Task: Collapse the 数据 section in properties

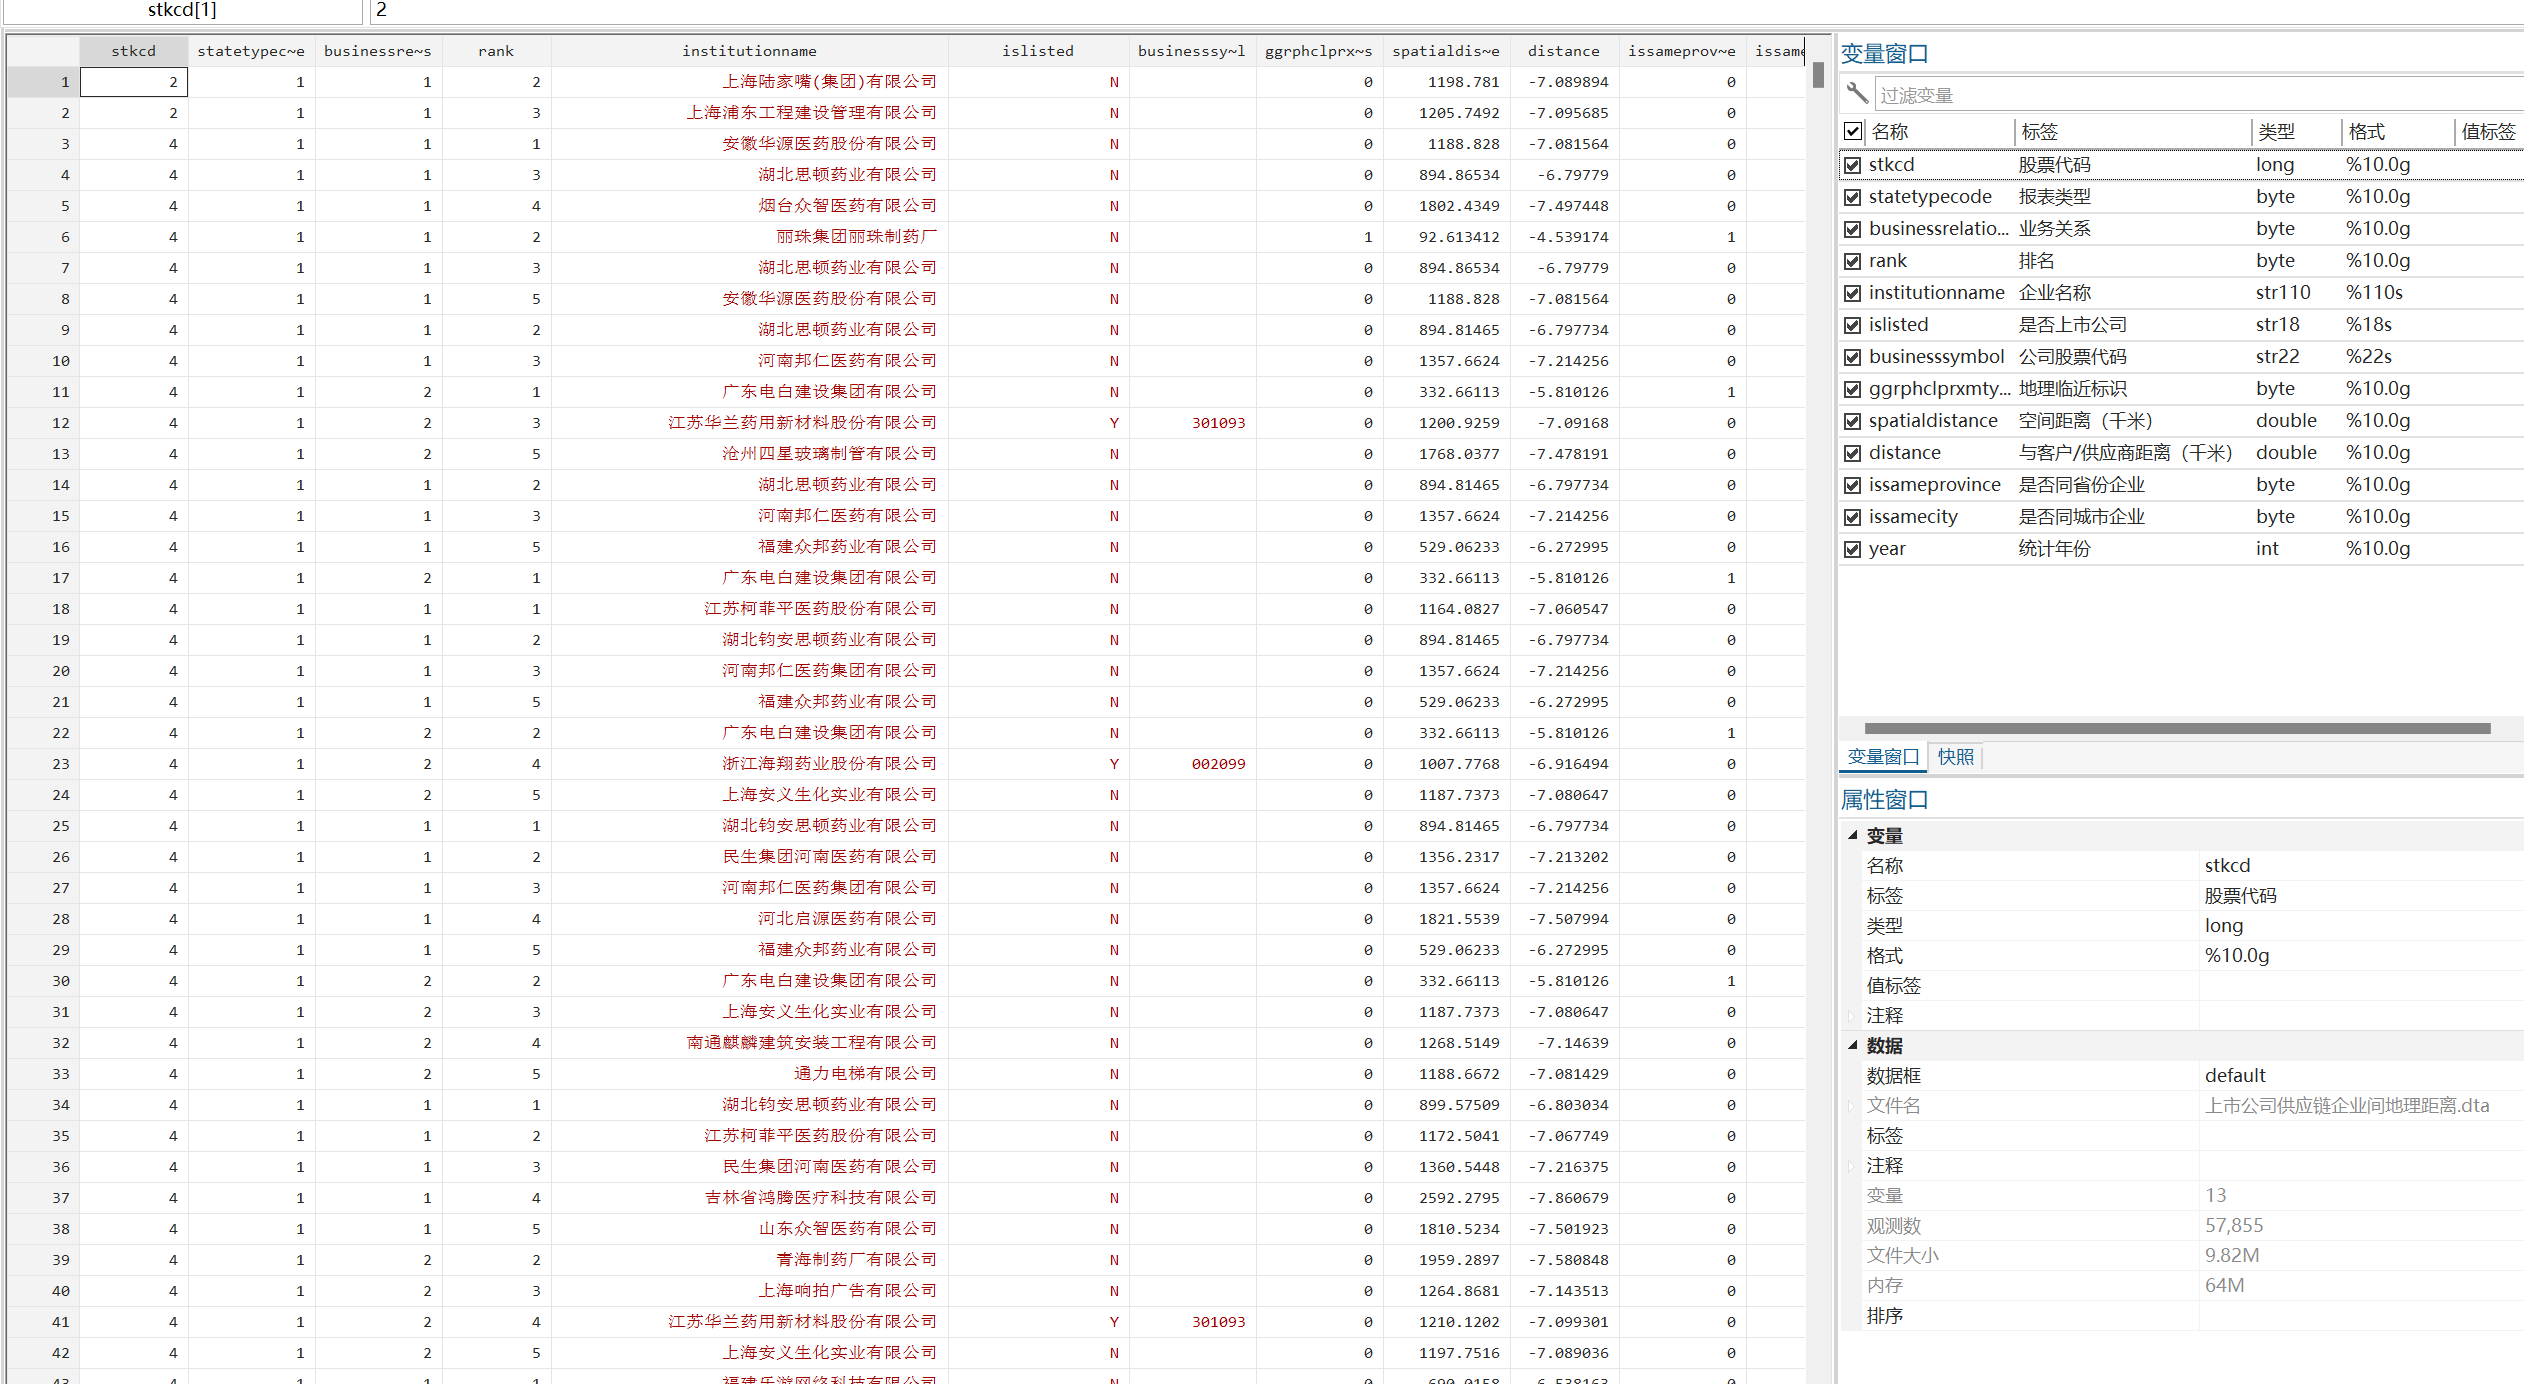Action: (1853, 1045)
